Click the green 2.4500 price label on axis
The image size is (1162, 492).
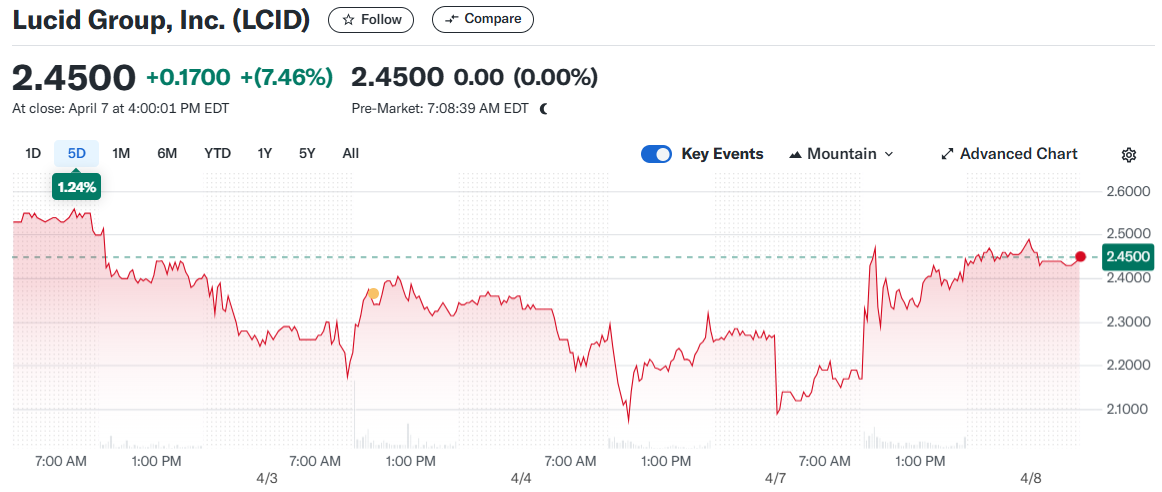[x=1128, y=257]
